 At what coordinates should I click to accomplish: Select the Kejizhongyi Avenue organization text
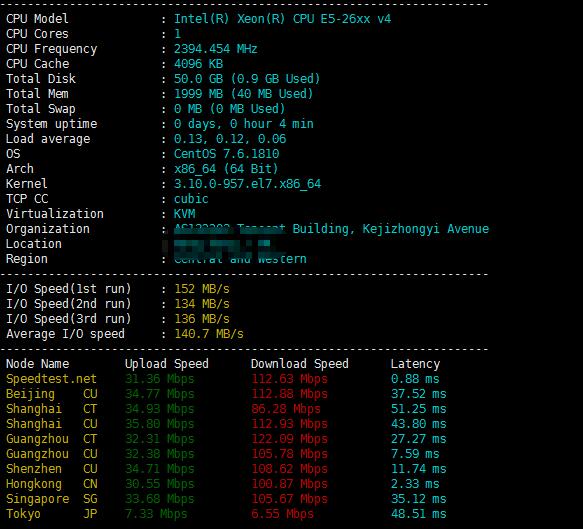click(x=425, y=229)
